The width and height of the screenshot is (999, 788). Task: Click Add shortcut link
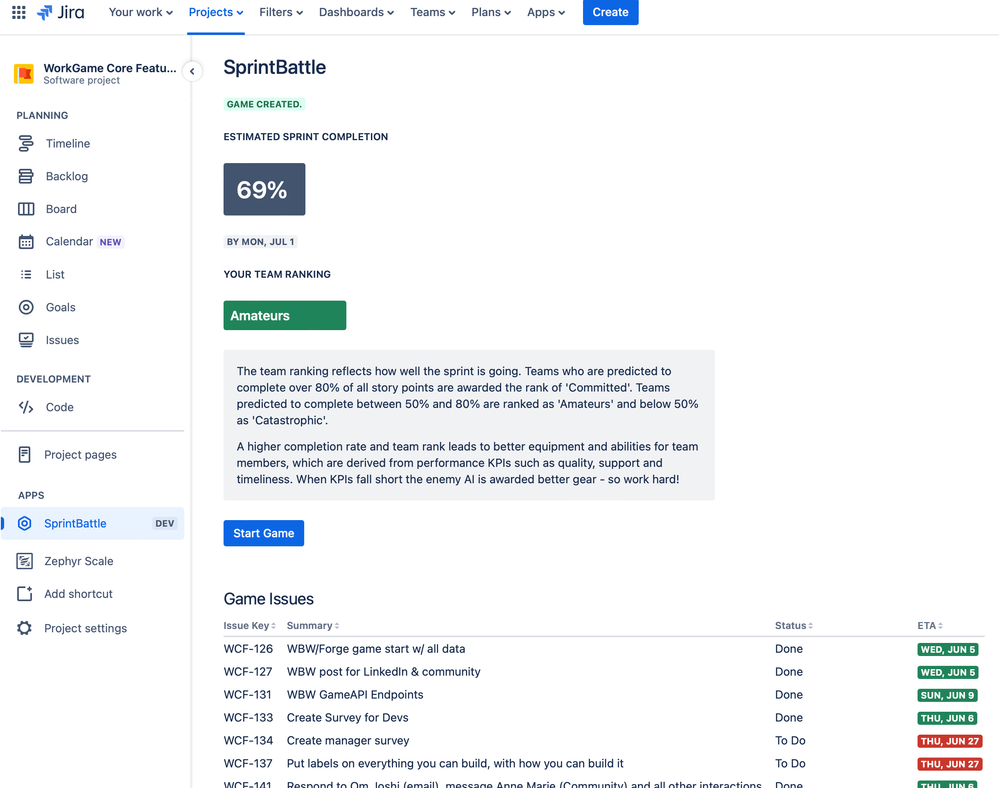[78, 594]
